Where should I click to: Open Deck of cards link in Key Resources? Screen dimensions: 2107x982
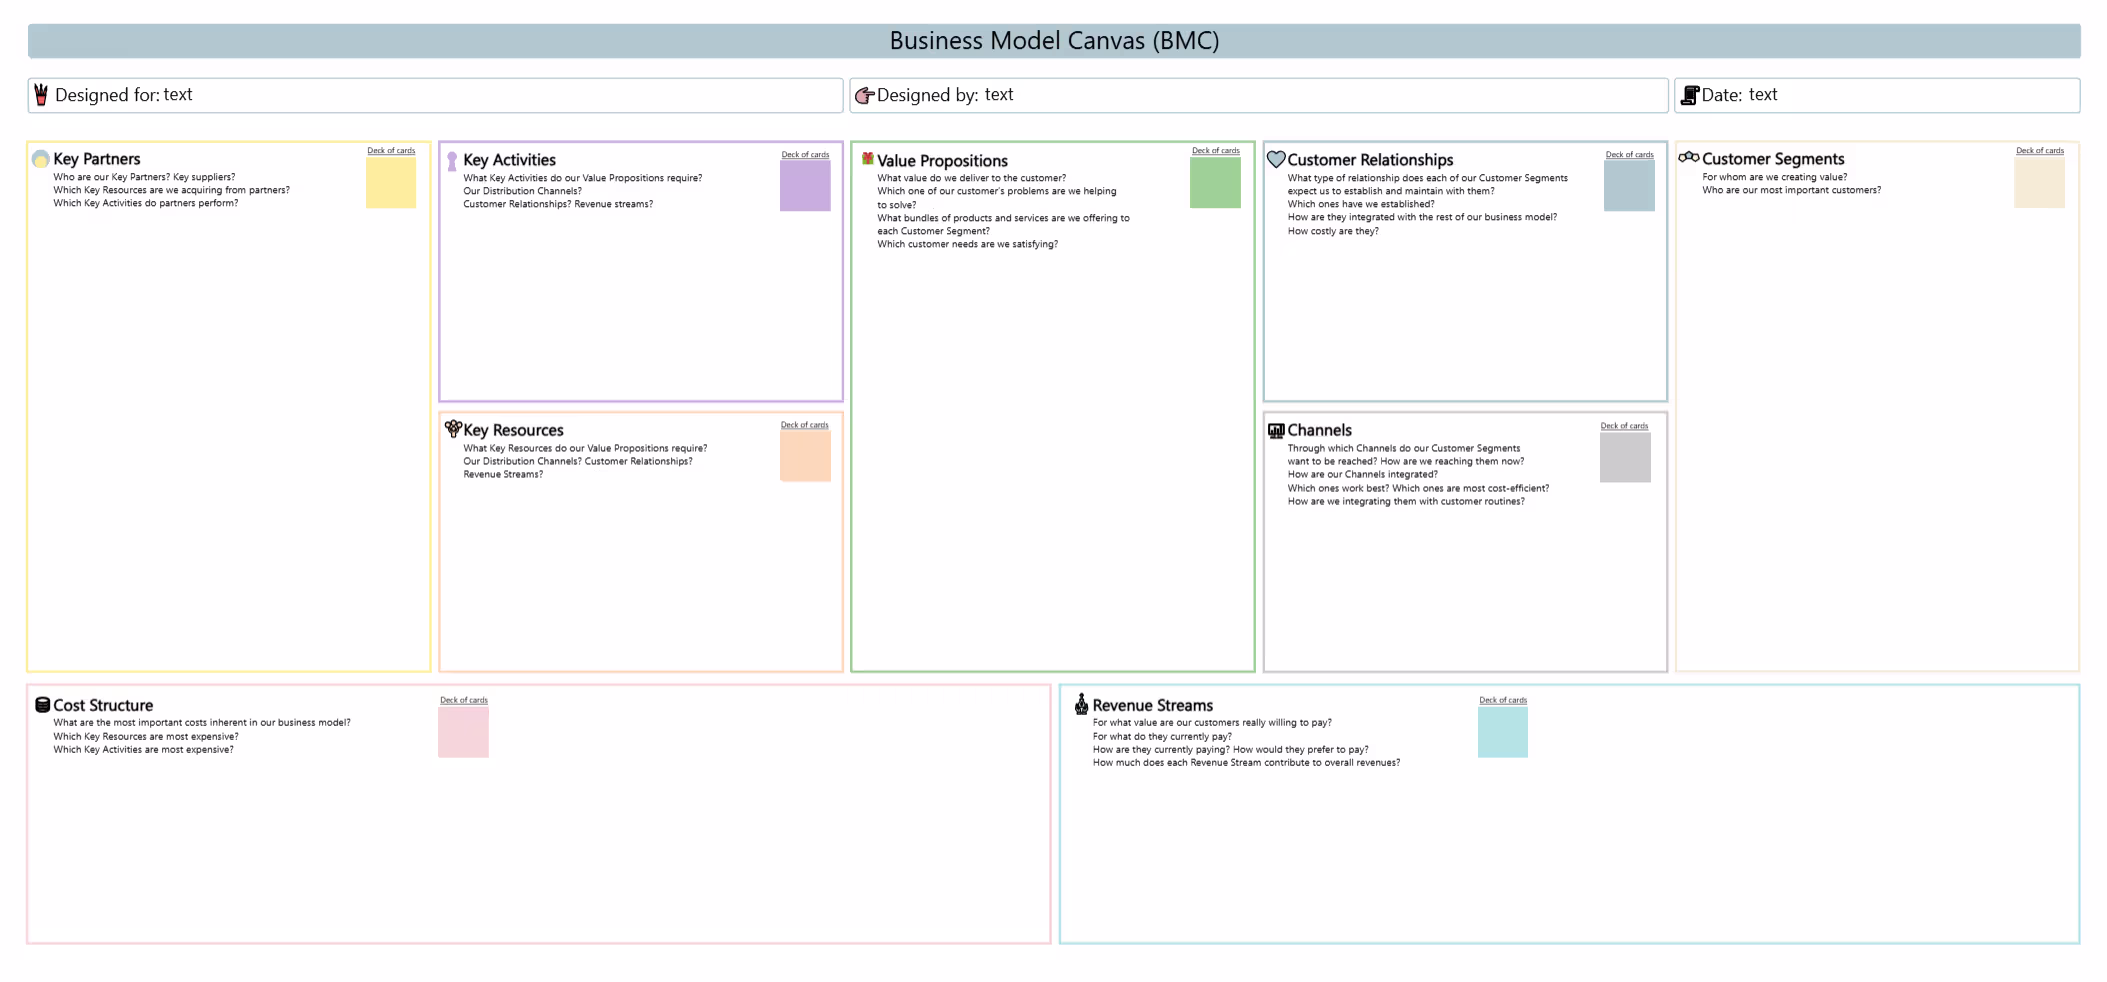coord(805,425)
